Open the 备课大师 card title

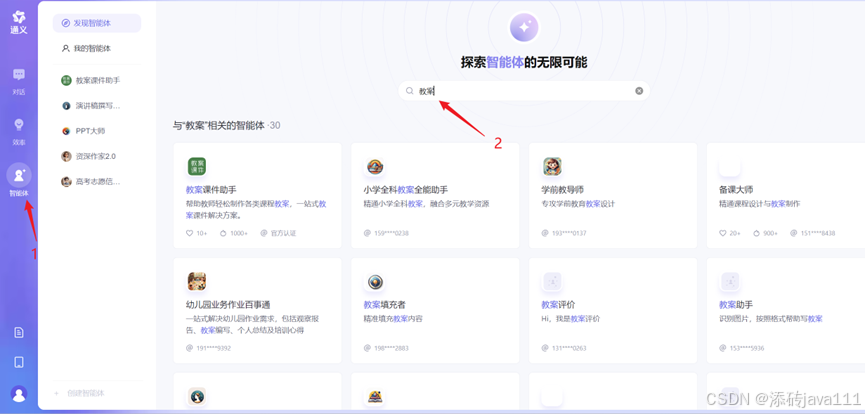(736, 190)
